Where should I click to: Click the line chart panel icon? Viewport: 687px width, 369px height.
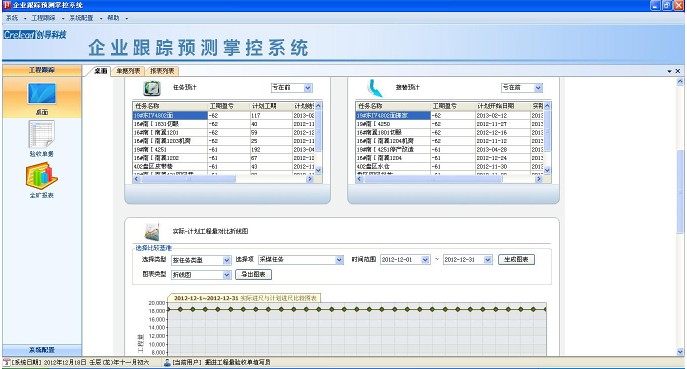coord(152,231)
